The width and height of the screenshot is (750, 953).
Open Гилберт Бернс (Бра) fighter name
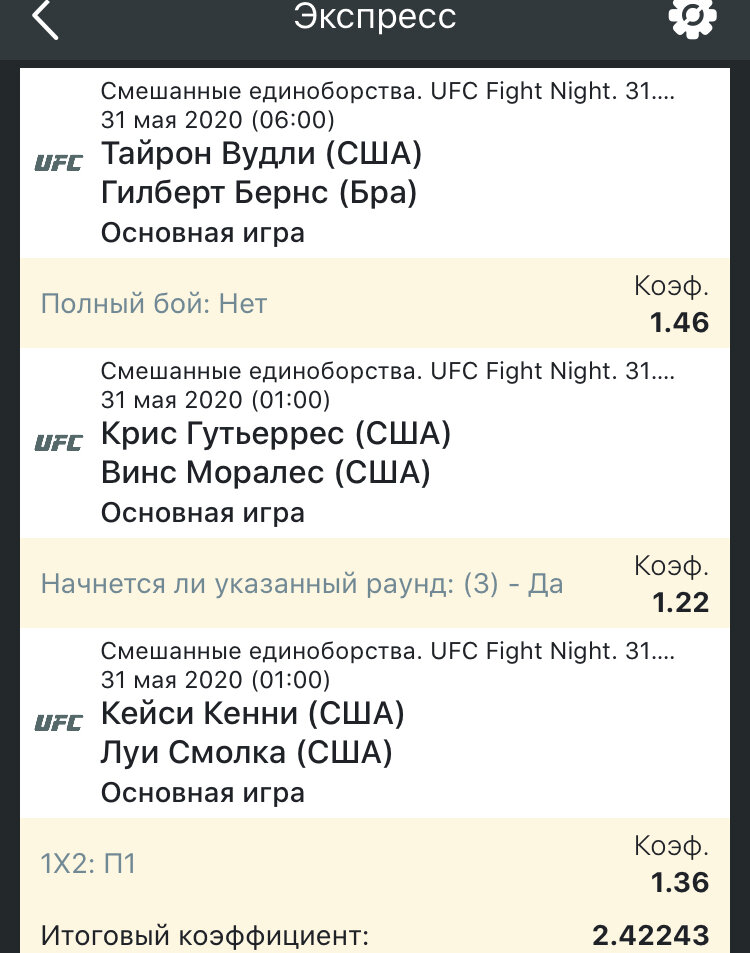click(x=259, y=193)
